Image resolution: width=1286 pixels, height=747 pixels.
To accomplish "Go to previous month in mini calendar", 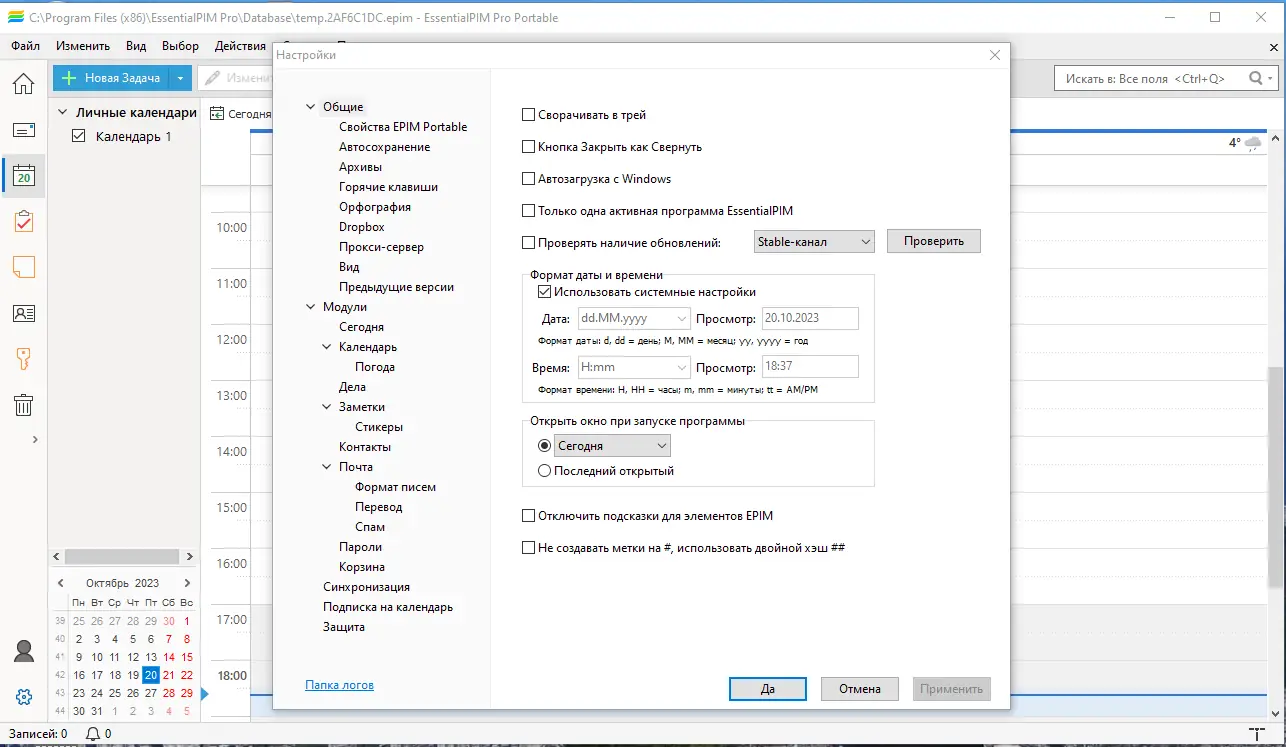I will pyautogui.click(x=61, y=583).
